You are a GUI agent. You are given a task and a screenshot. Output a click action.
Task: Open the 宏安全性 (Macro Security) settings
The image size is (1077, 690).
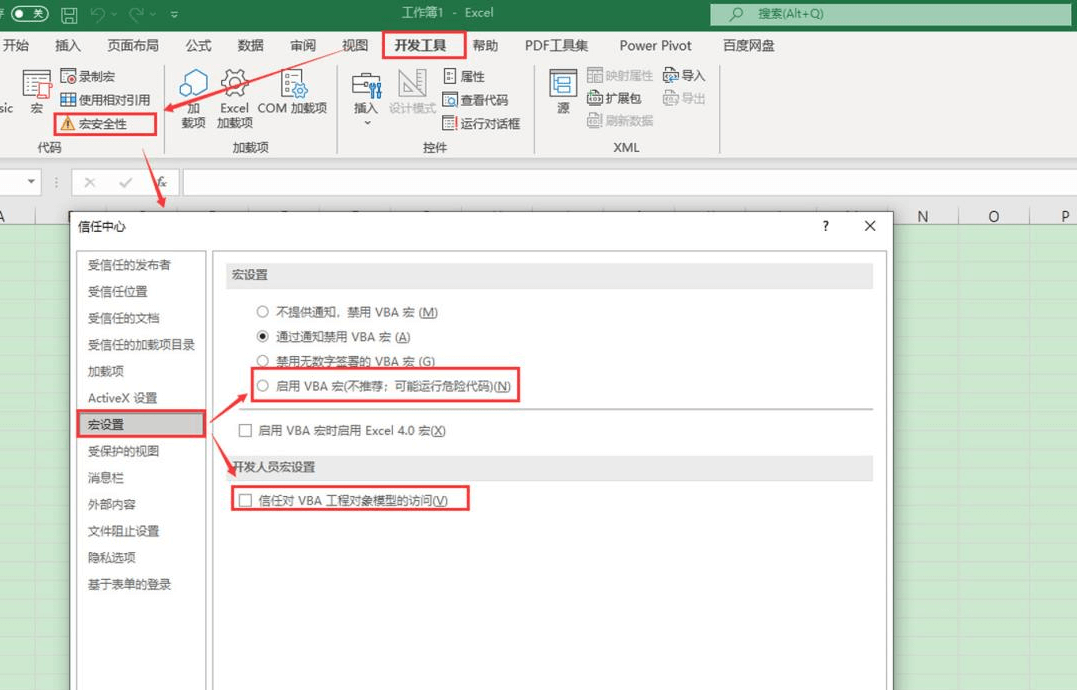95,124
